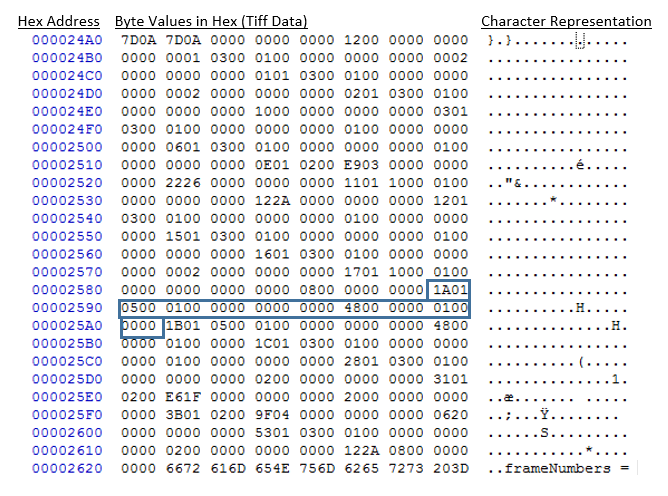The image size is (668, 496).
Task: Select hex address 000024A0
Action: point(67,40)
